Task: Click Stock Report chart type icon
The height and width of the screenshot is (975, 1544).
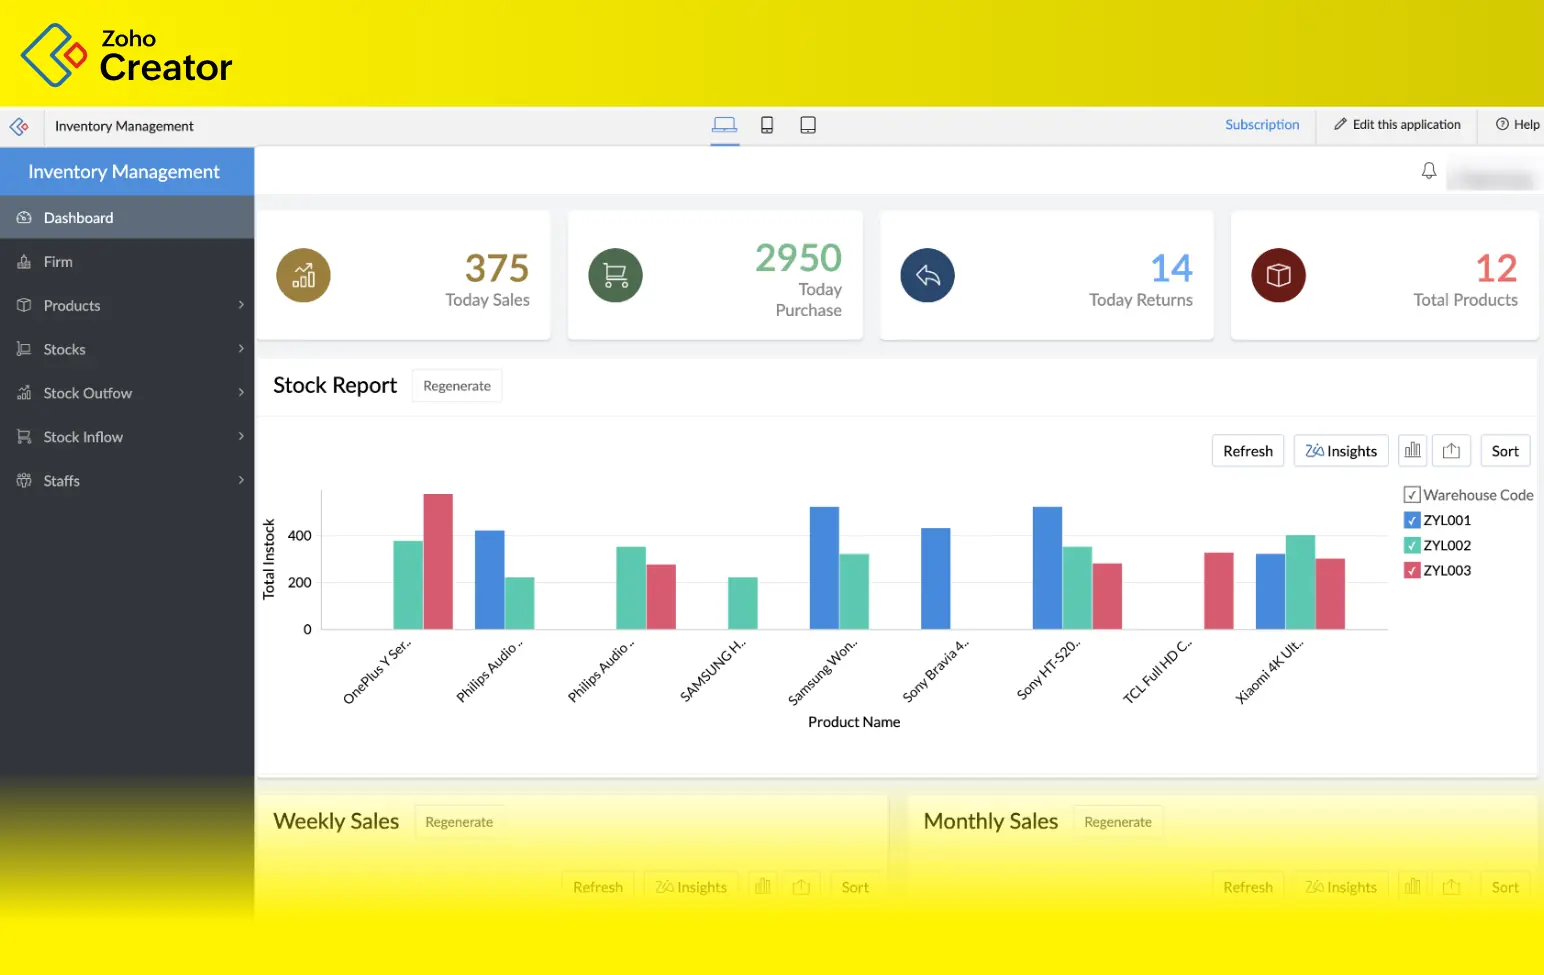Action: coord(1412,451)
